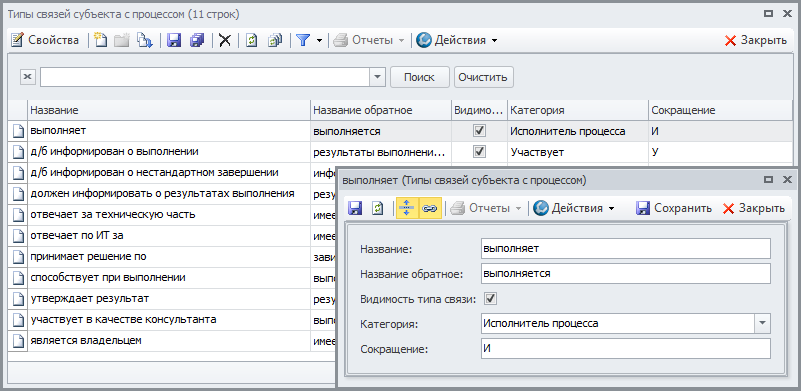Screen dimensions: 801x391
Task: Select the row д/б информирован о выполнении
Action: (169, 152)
